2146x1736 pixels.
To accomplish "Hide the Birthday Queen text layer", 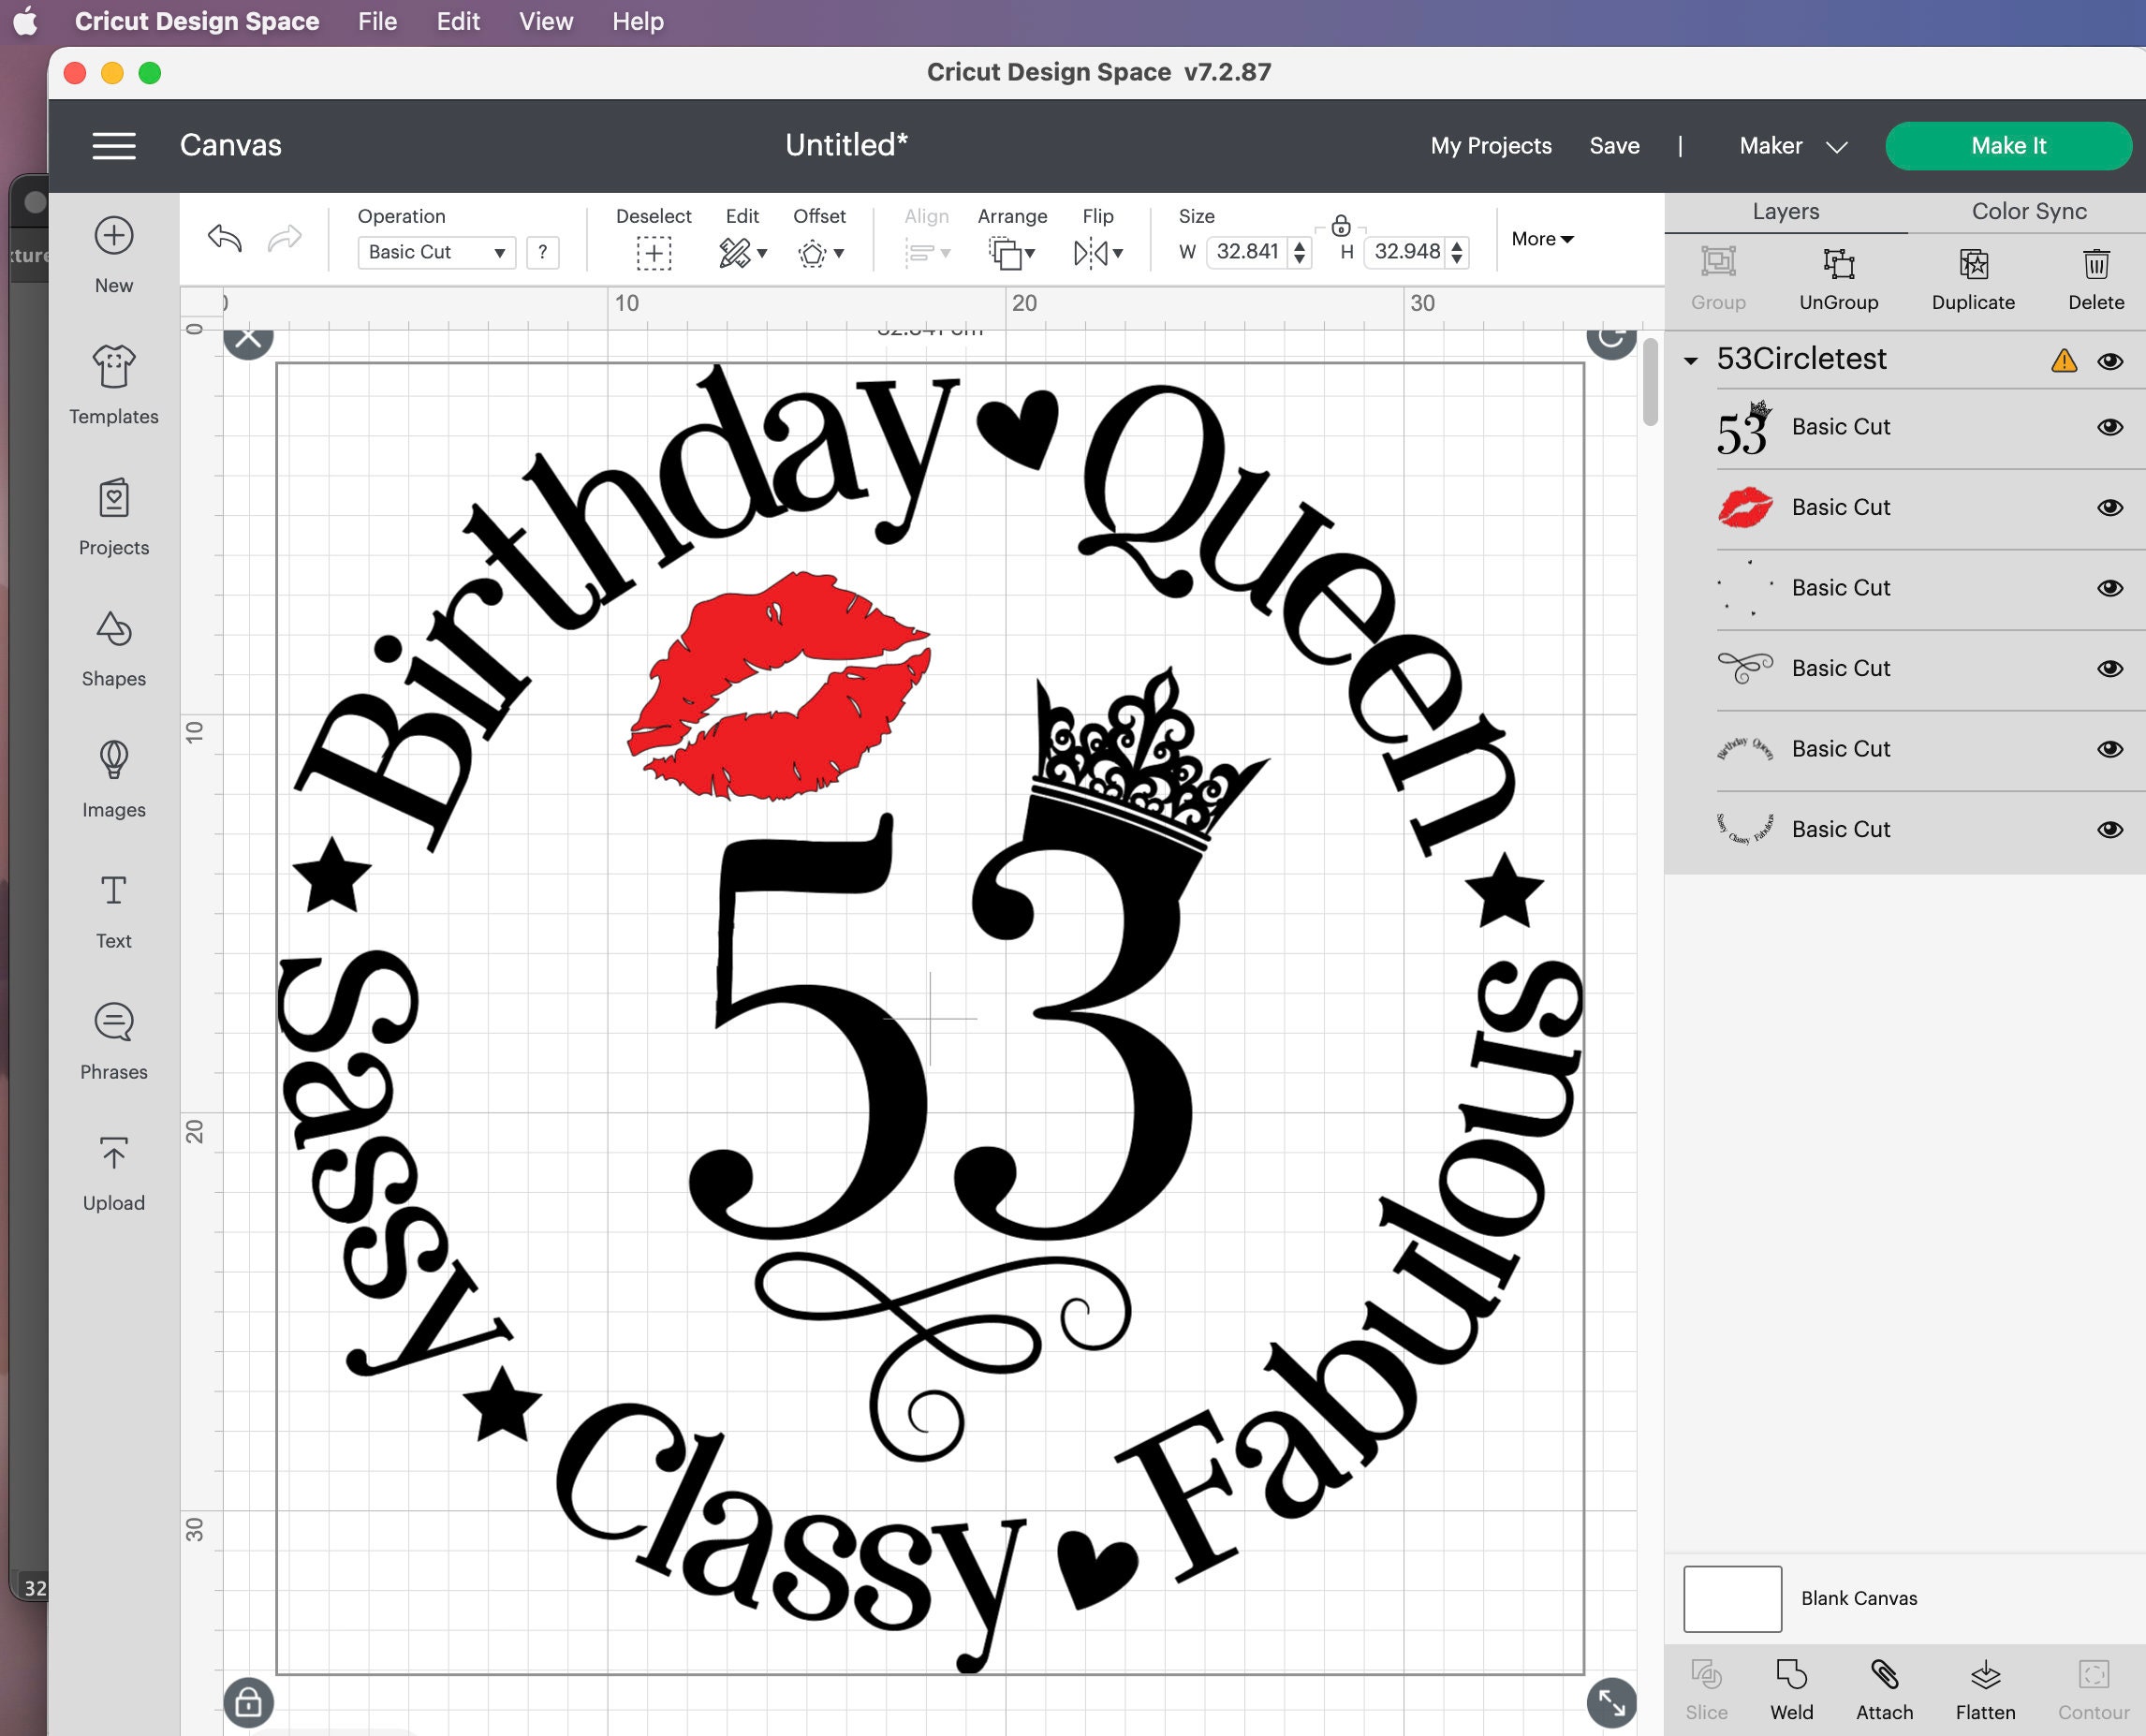I will point(2110,748).
